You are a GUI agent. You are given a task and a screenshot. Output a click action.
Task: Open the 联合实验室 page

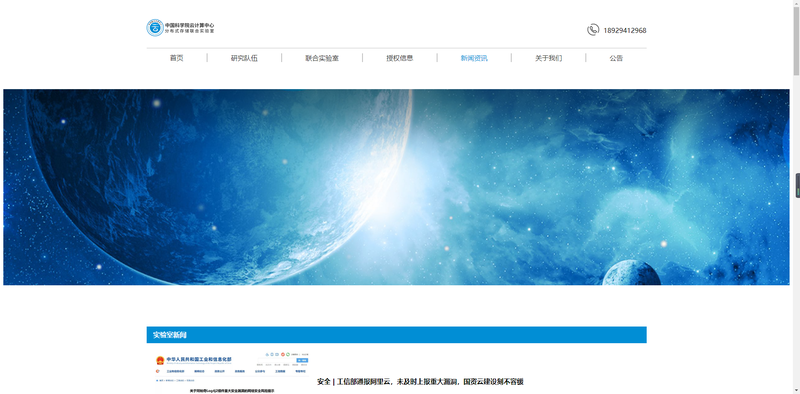(322, 58)
